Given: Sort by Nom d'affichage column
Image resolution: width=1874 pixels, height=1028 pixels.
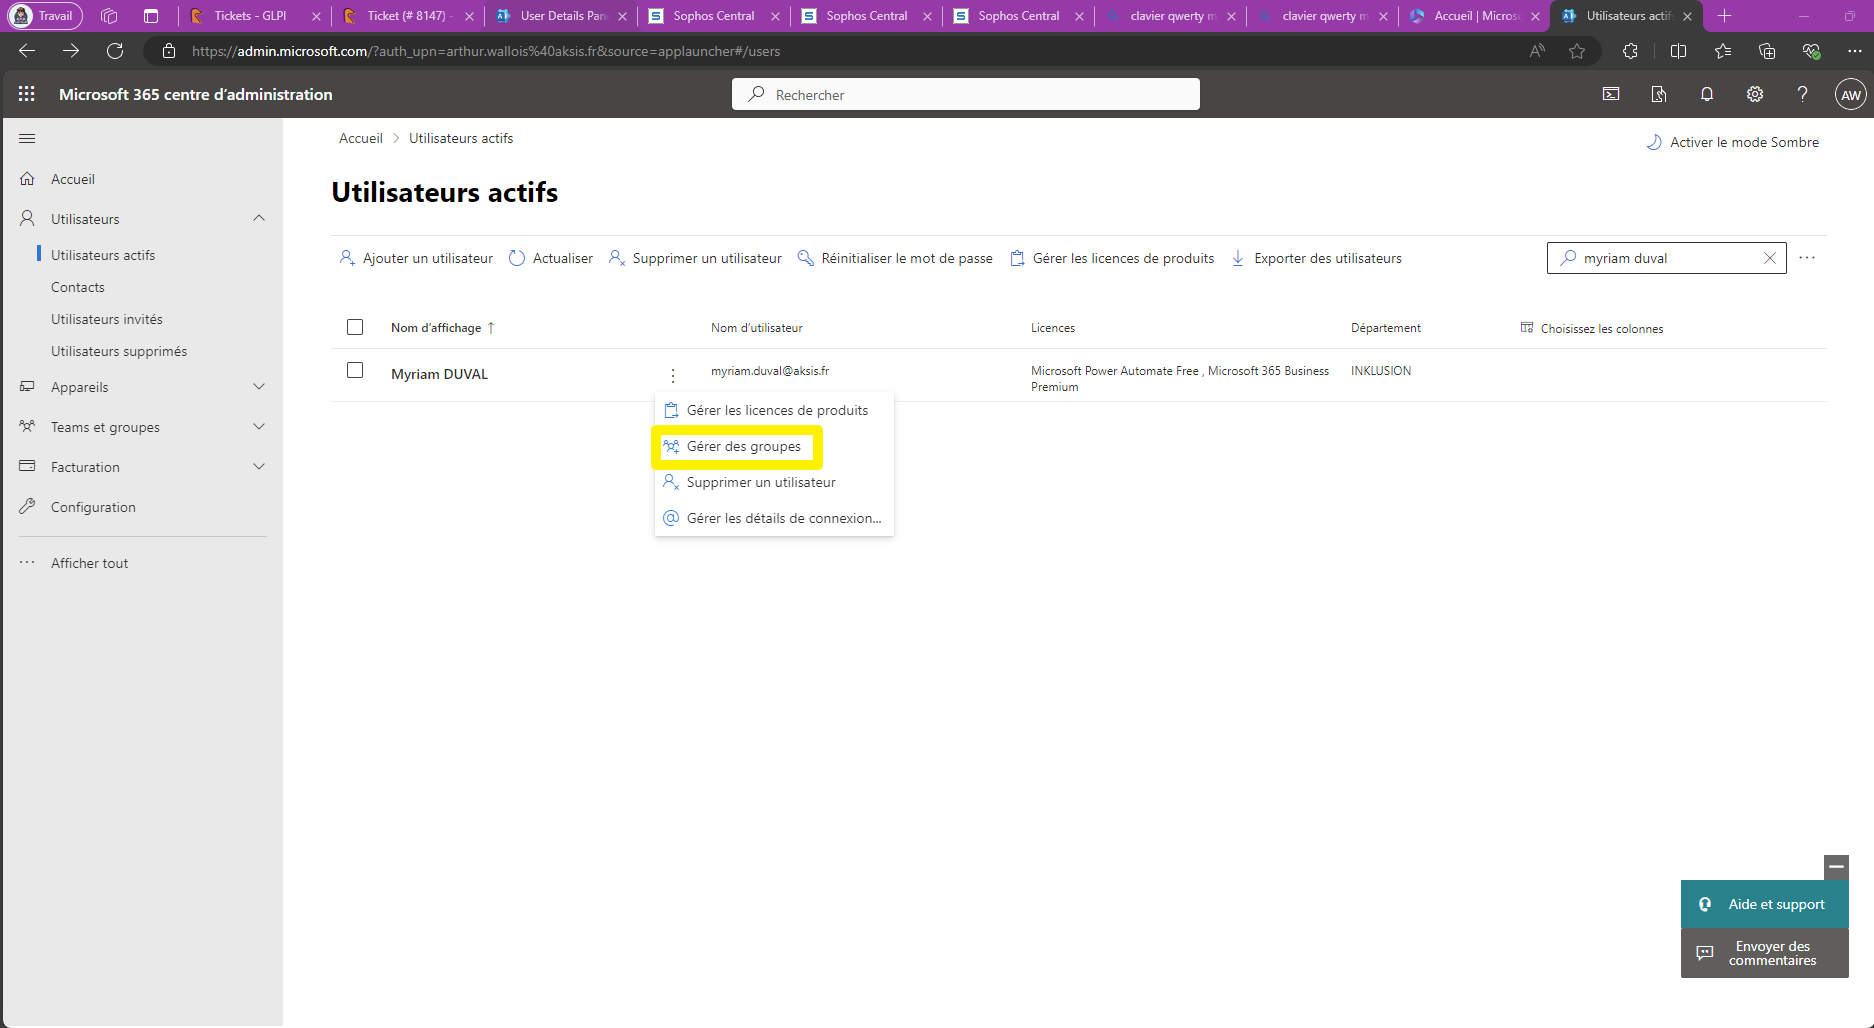Looking at the screenshot, I should pos(442,328).
